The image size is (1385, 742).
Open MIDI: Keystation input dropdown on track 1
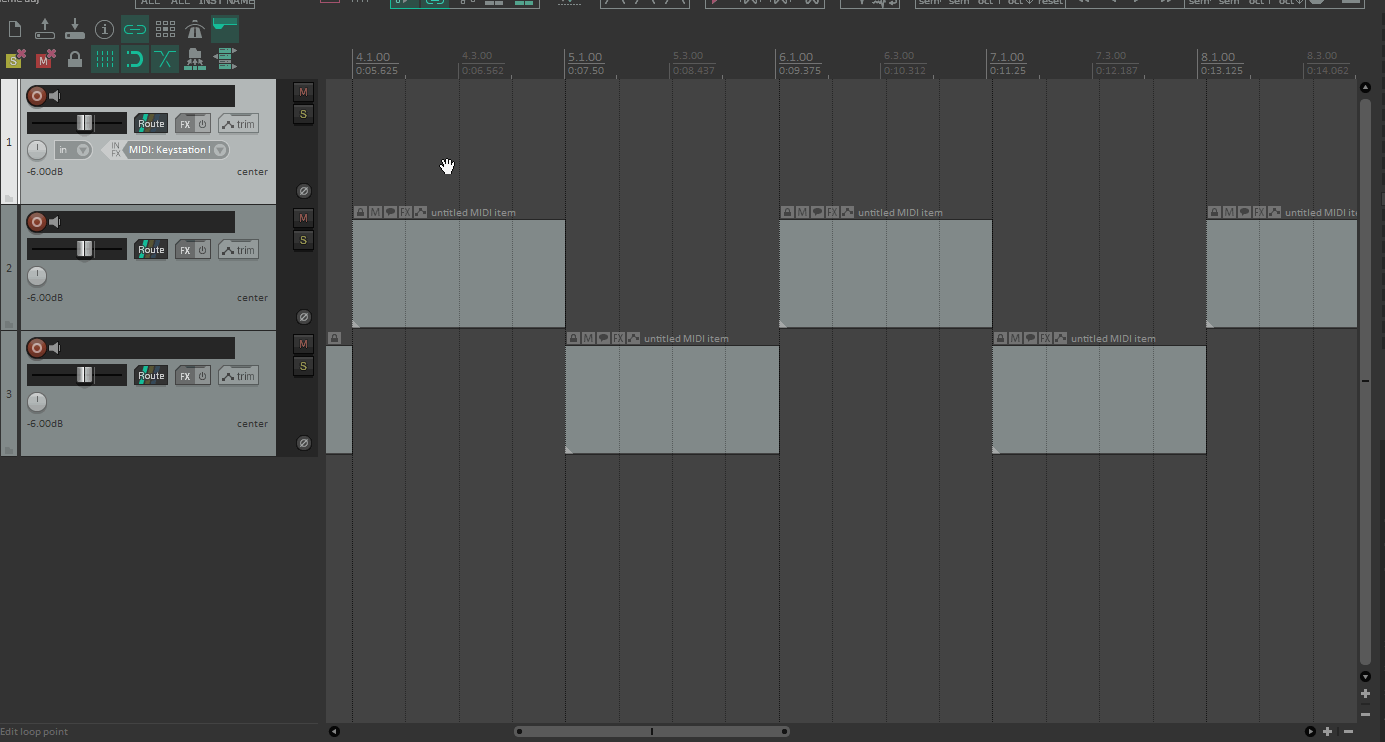[220, 150]
